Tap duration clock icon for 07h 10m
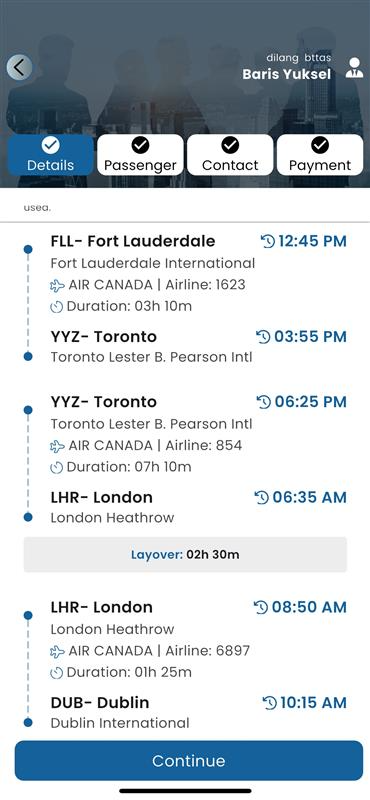Viewport: 370px width, 800px height. 57,467
